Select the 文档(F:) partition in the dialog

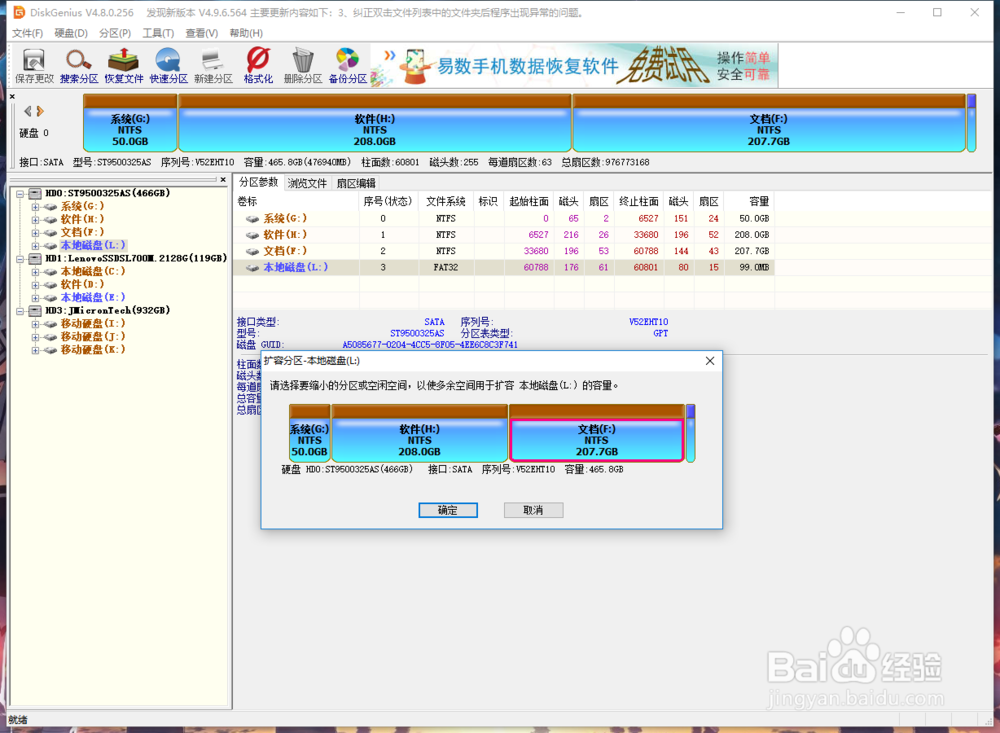[x=596, y=434]
